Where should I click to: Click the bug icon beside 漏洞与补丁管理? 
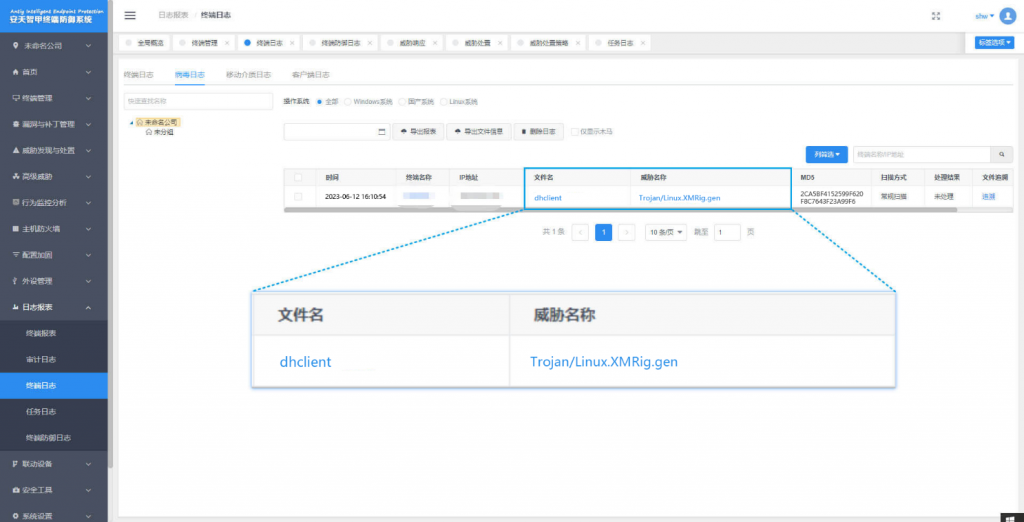15,124
